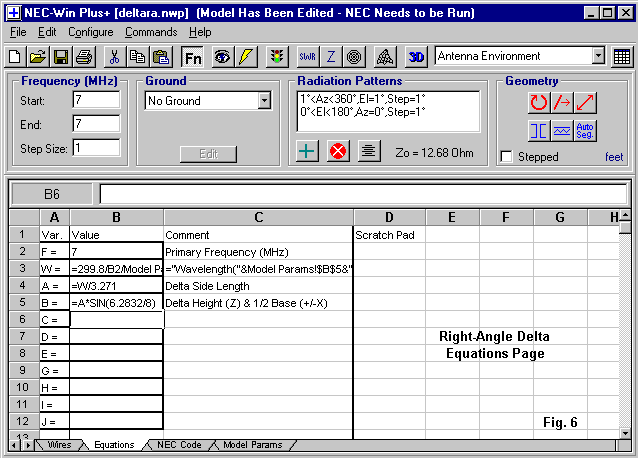Click the Auto Seg. geometry button
This screenshot has width=638, height=458.
click(x=586, y=130)
